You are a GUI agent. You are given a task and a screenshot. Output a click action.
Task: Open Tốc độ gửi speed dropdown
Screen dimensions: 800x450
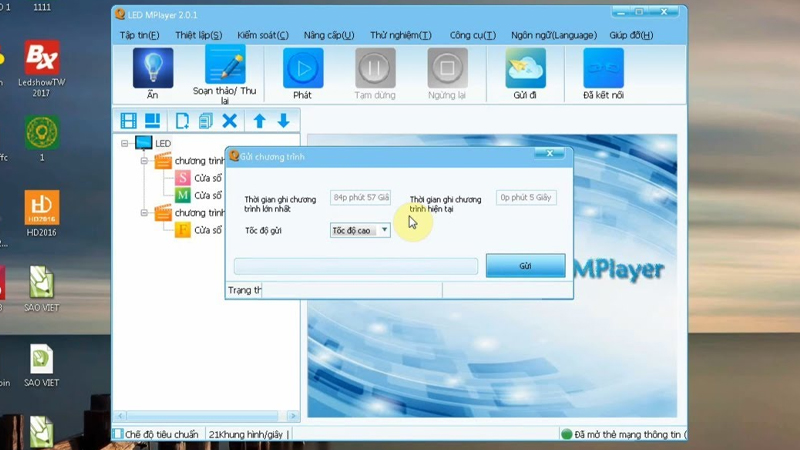tap(360, 231)
